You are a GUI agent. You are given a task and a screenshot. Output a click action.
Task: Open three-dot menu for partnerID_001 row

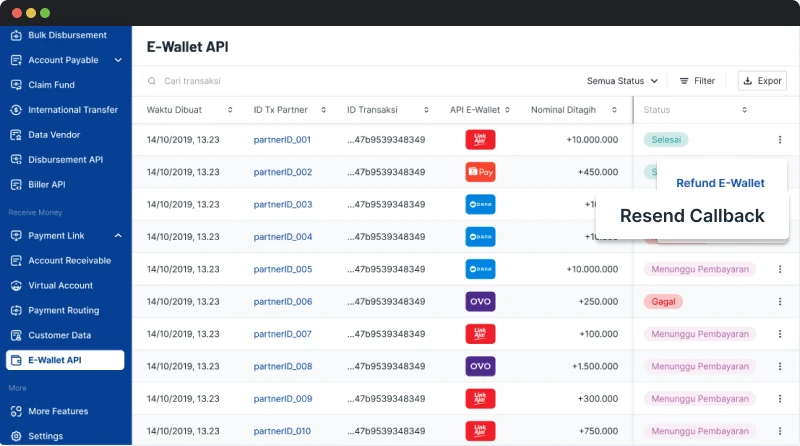coord(780,140)
